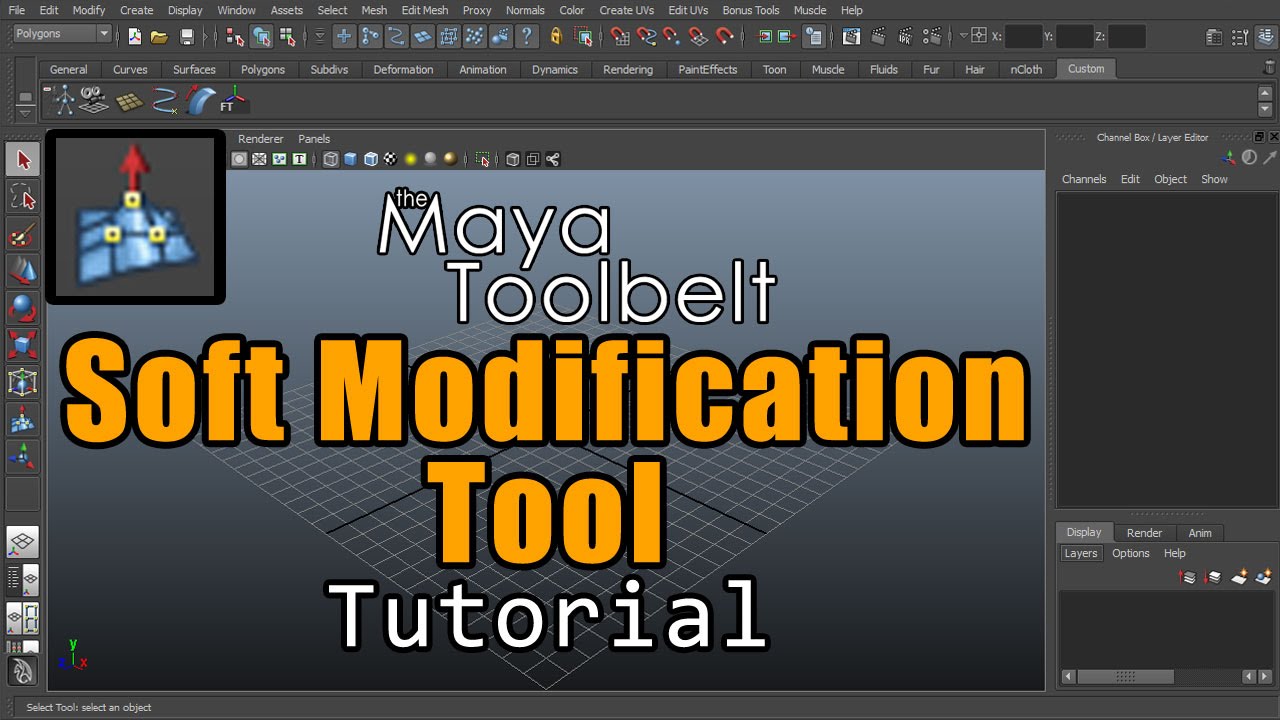Open the Bonus Tools menu
Viewport: 1280px width, 720px height.
750,10
